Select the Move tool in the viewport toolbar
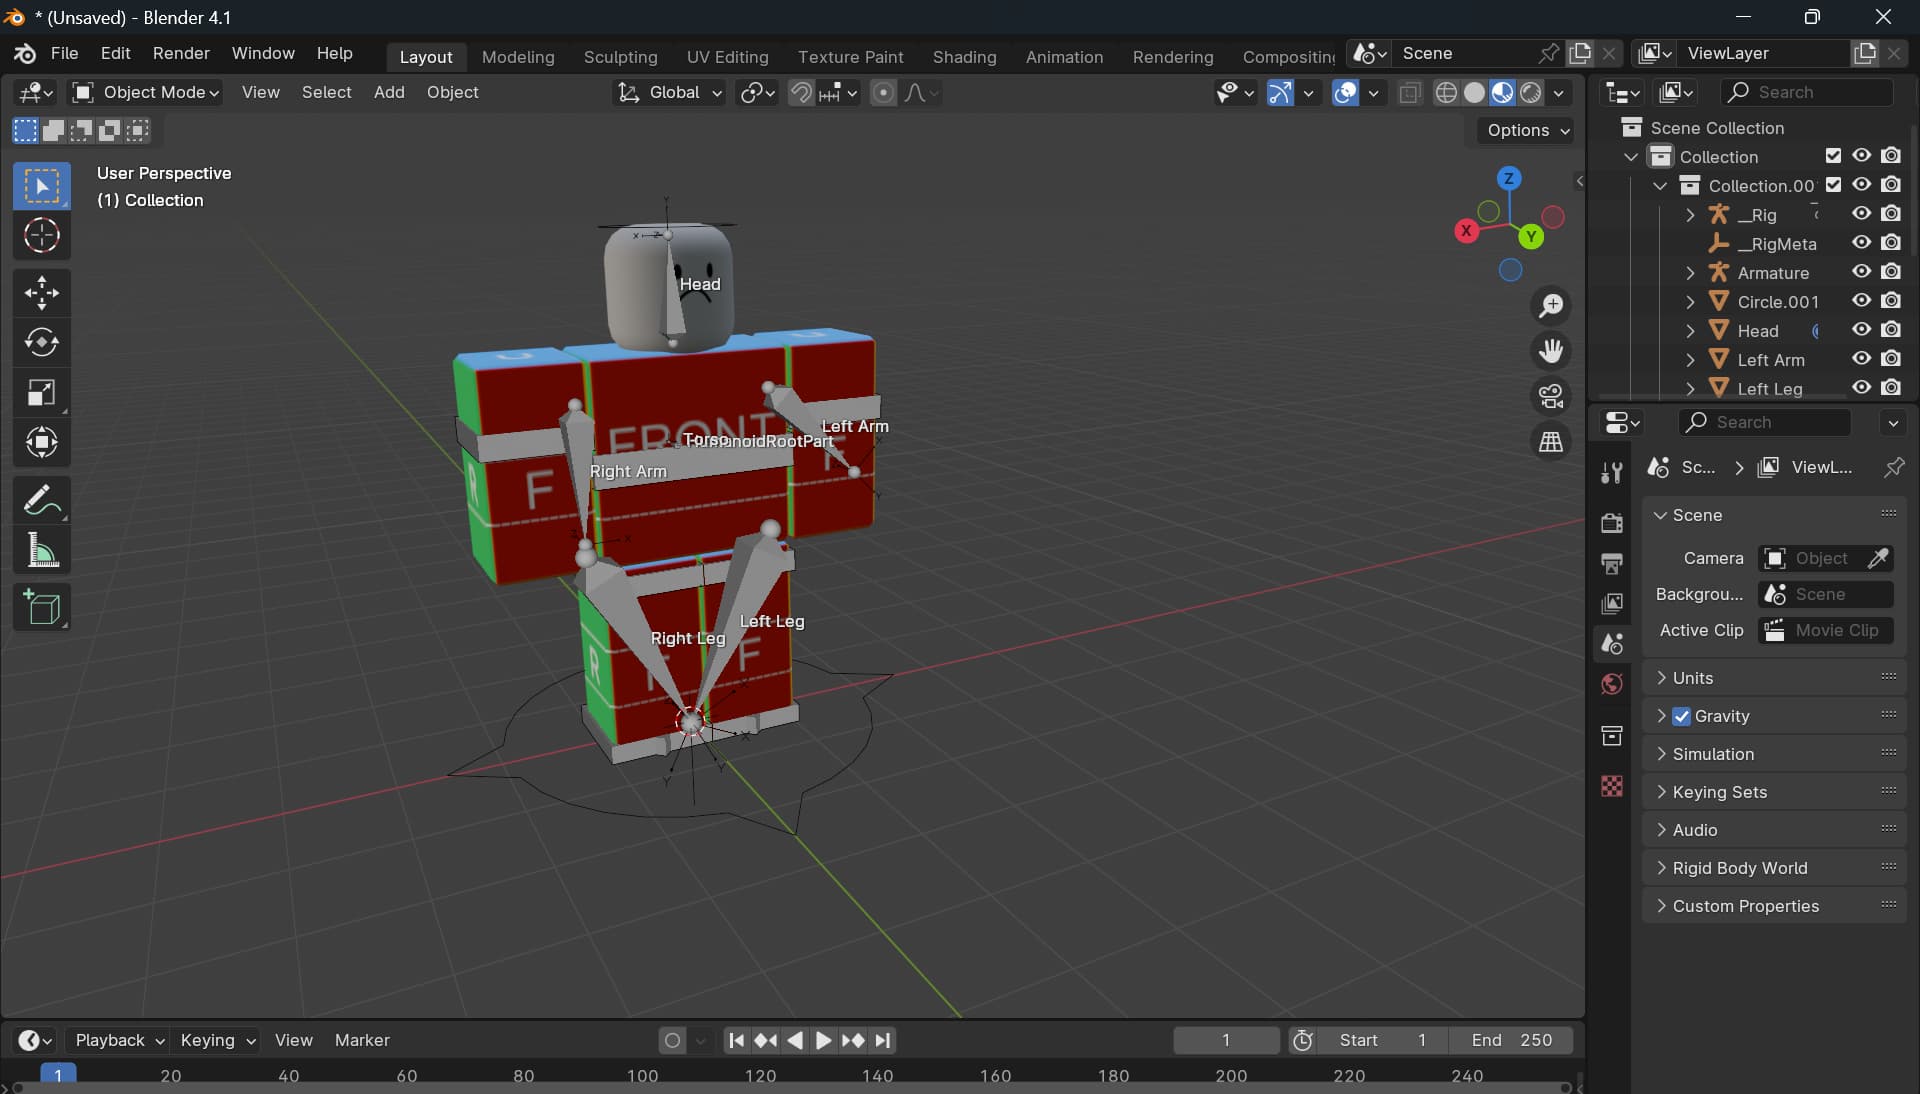 41,292
